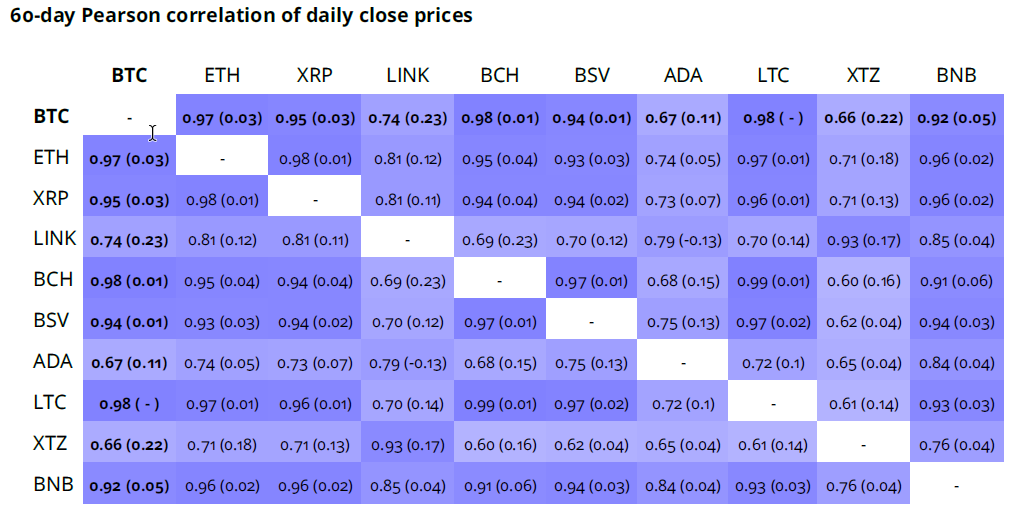1015x517 pixels.
Task: Click the BNB row label
Action: click(x=50, y=485)
